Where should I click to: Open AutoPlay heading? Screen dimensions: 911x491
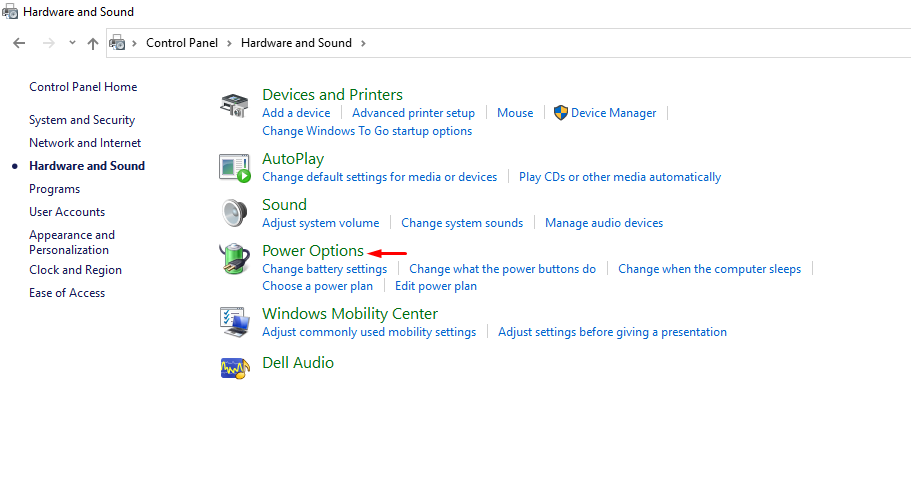point(293,159)
